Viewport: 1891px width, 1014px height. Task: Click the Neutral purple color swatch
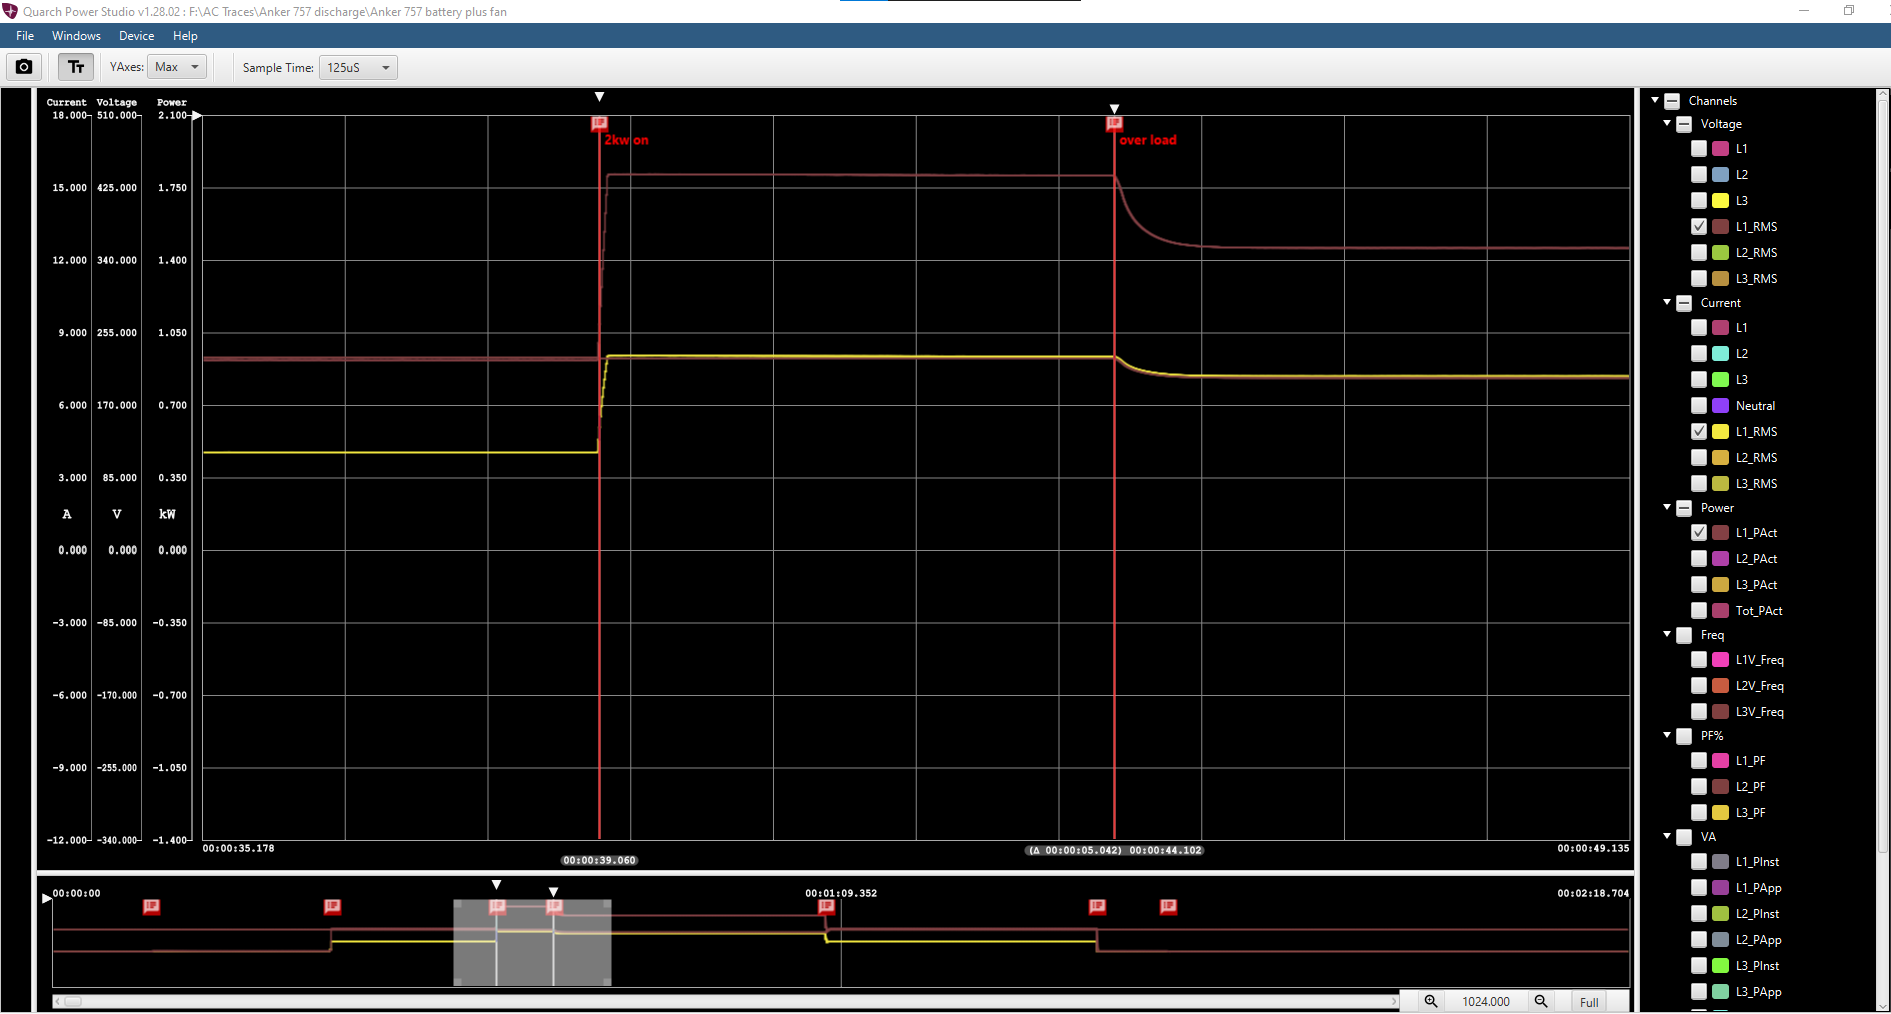click(x=1721, y=405)
